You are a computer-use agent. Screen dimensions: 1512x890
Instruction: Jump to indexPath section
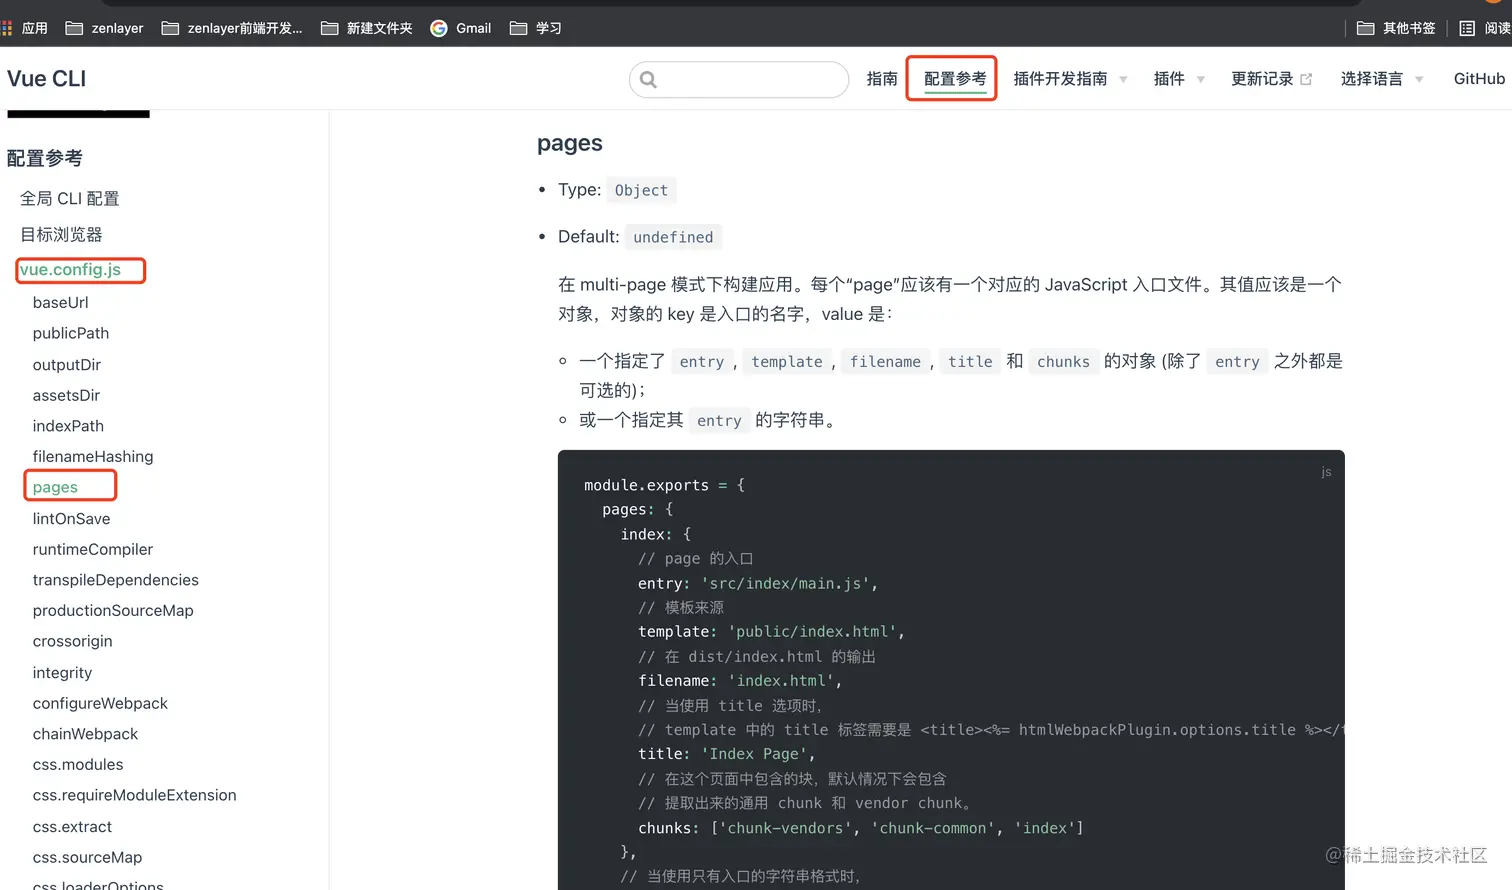pos(68,427)
